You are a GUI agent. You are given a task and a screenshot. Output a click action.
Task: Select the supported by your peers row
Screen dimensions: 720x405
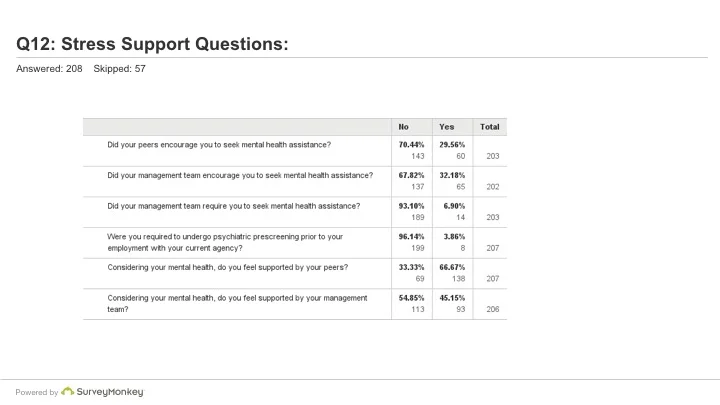(295, 273)
